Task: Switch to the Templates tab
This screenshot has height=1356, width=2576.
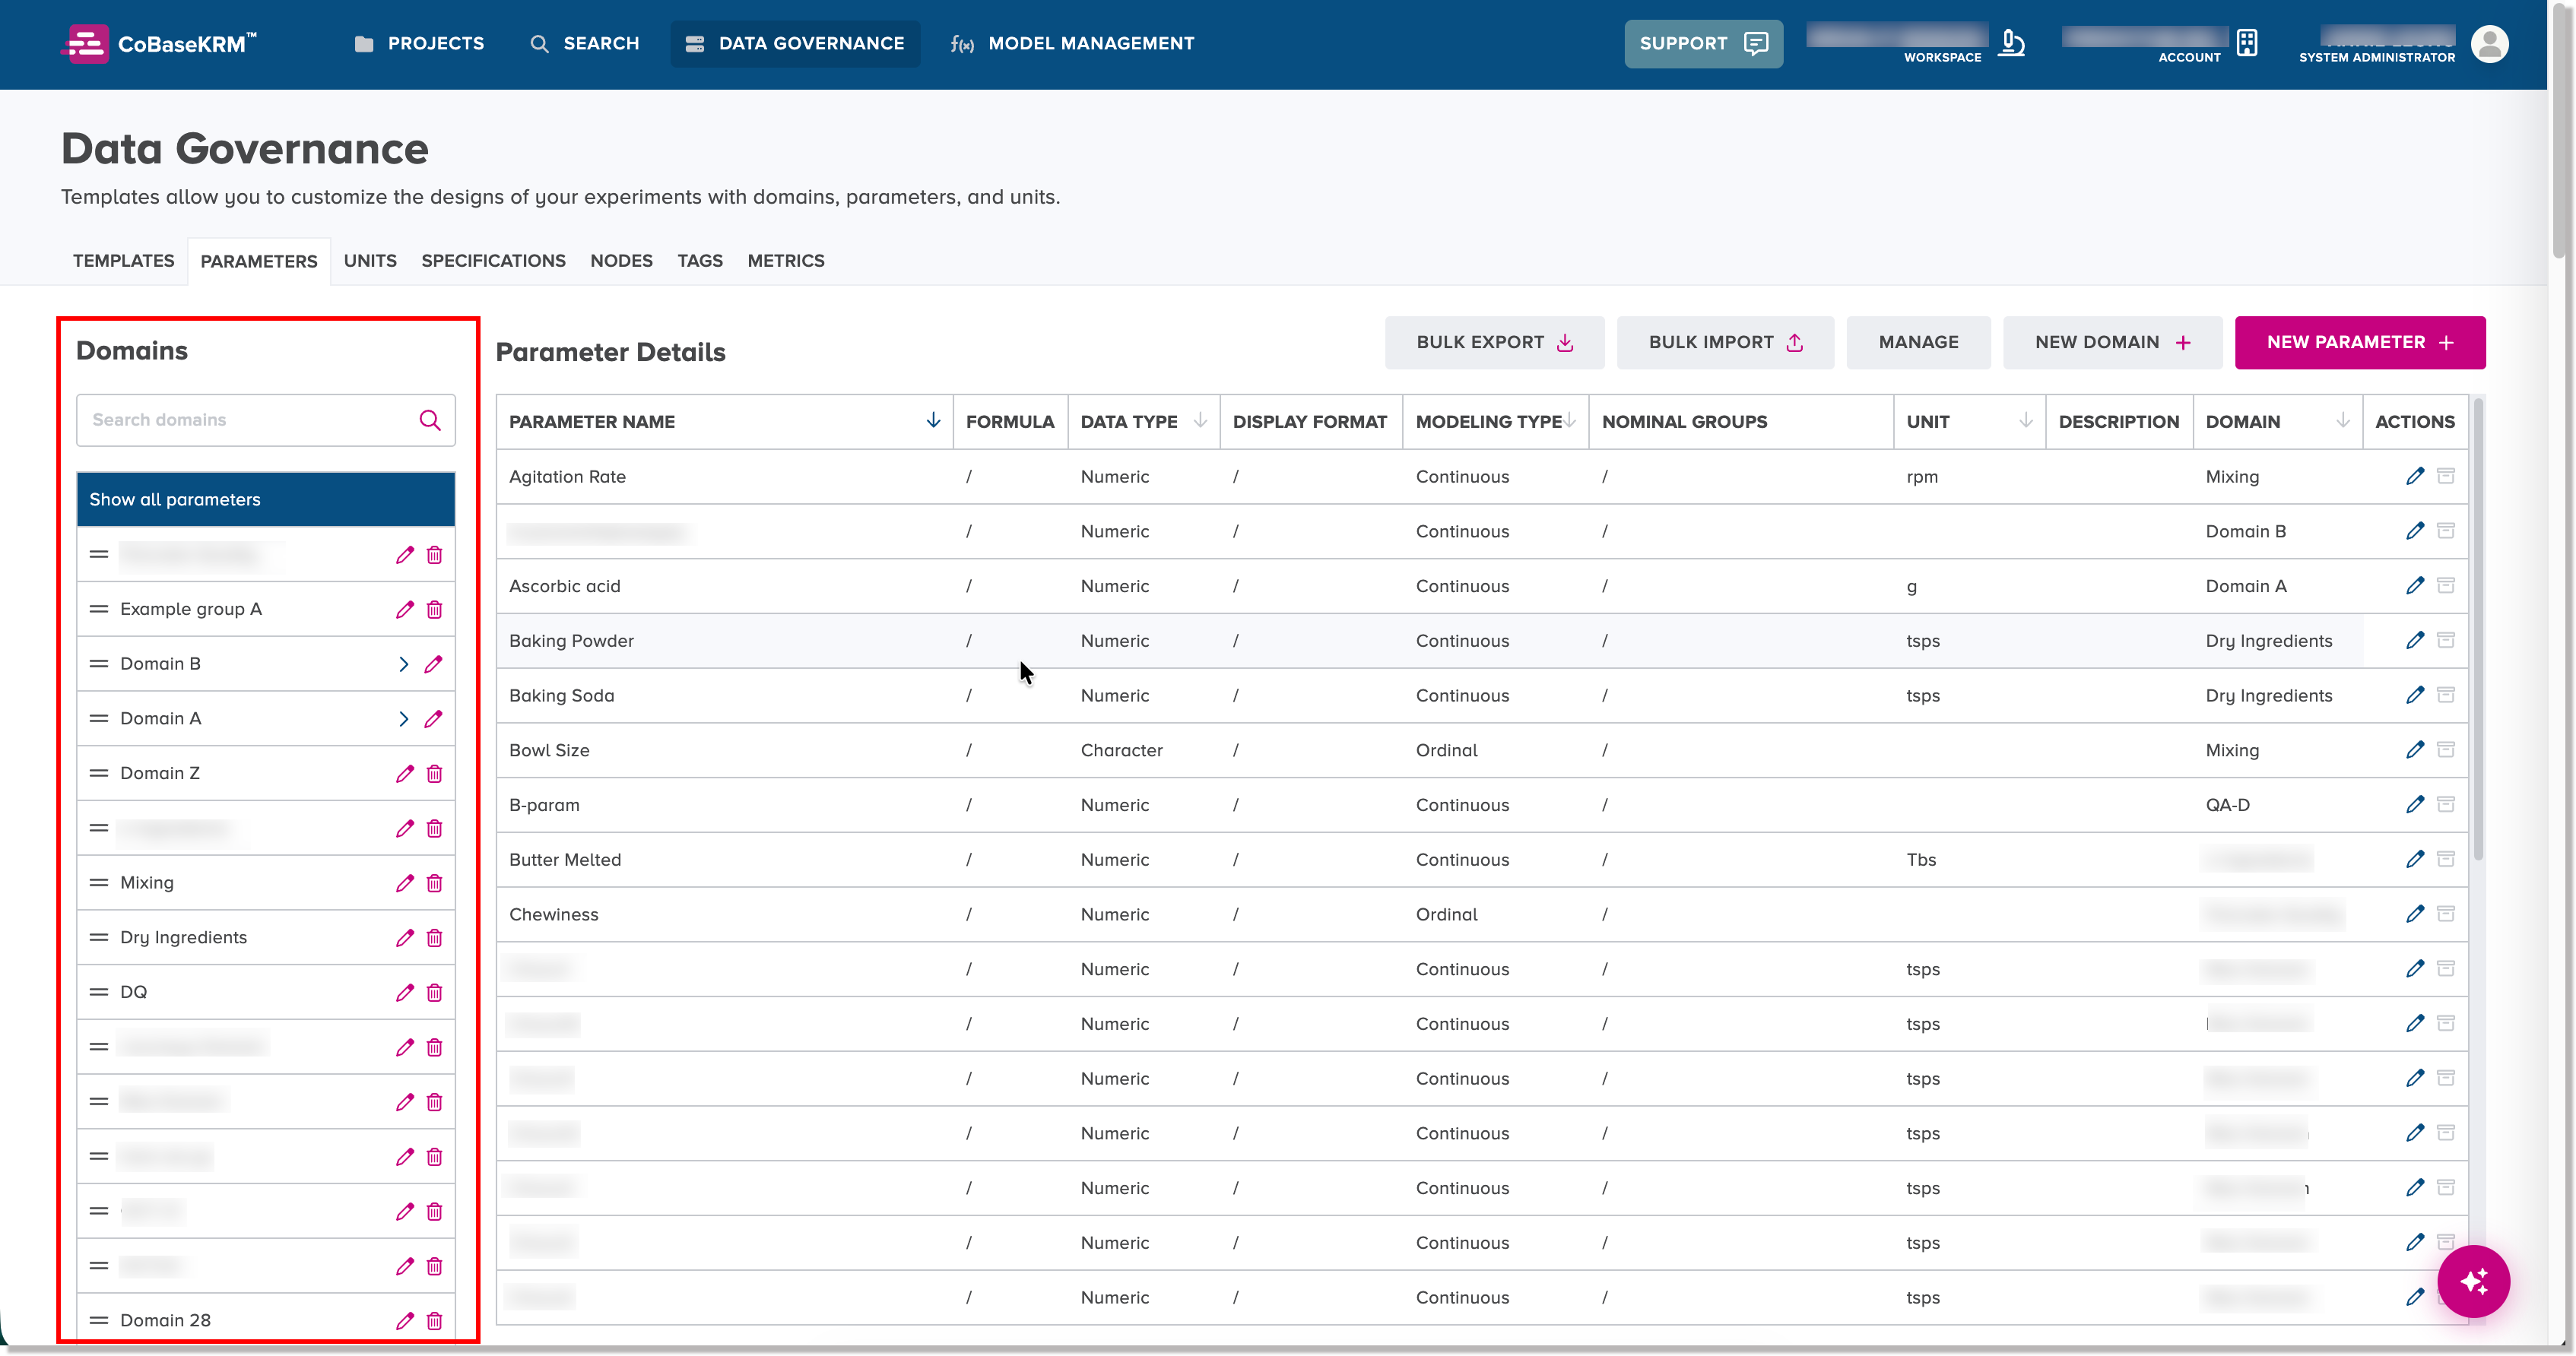Action: [x=123, y=261]
